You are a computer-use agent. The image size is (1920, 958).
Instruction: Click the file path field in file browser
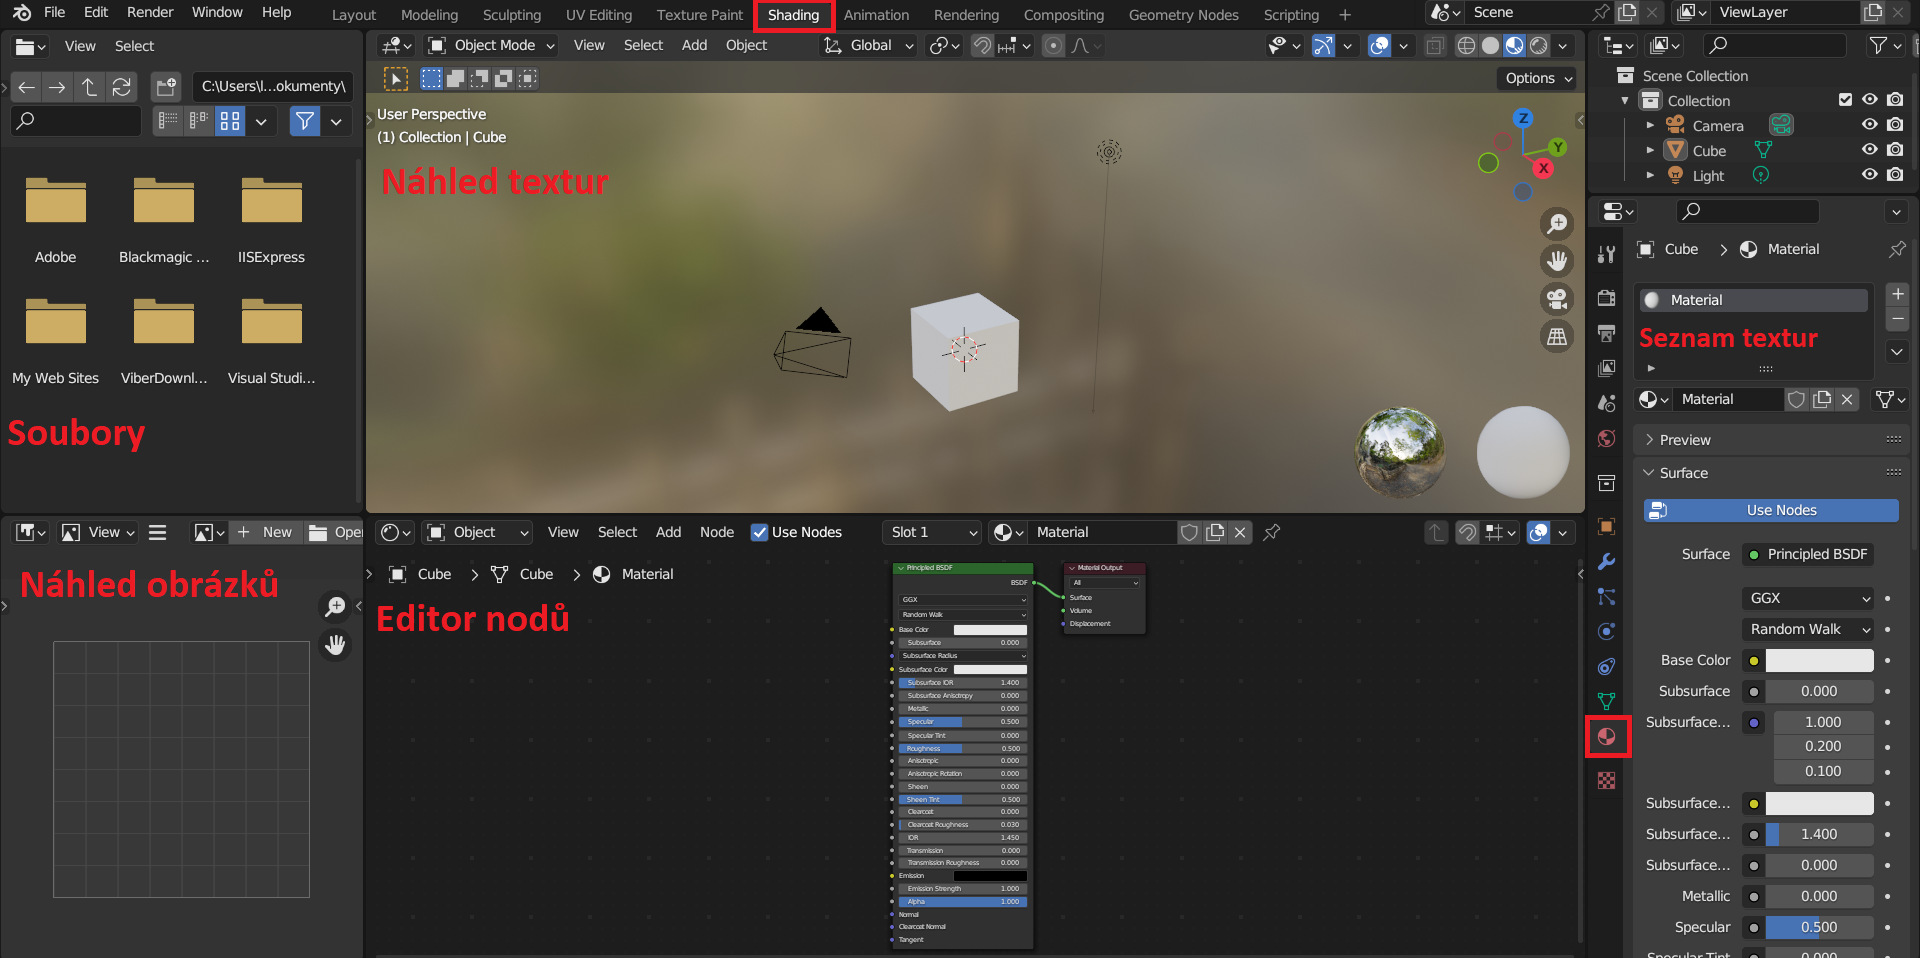click(x=273, y=87)
